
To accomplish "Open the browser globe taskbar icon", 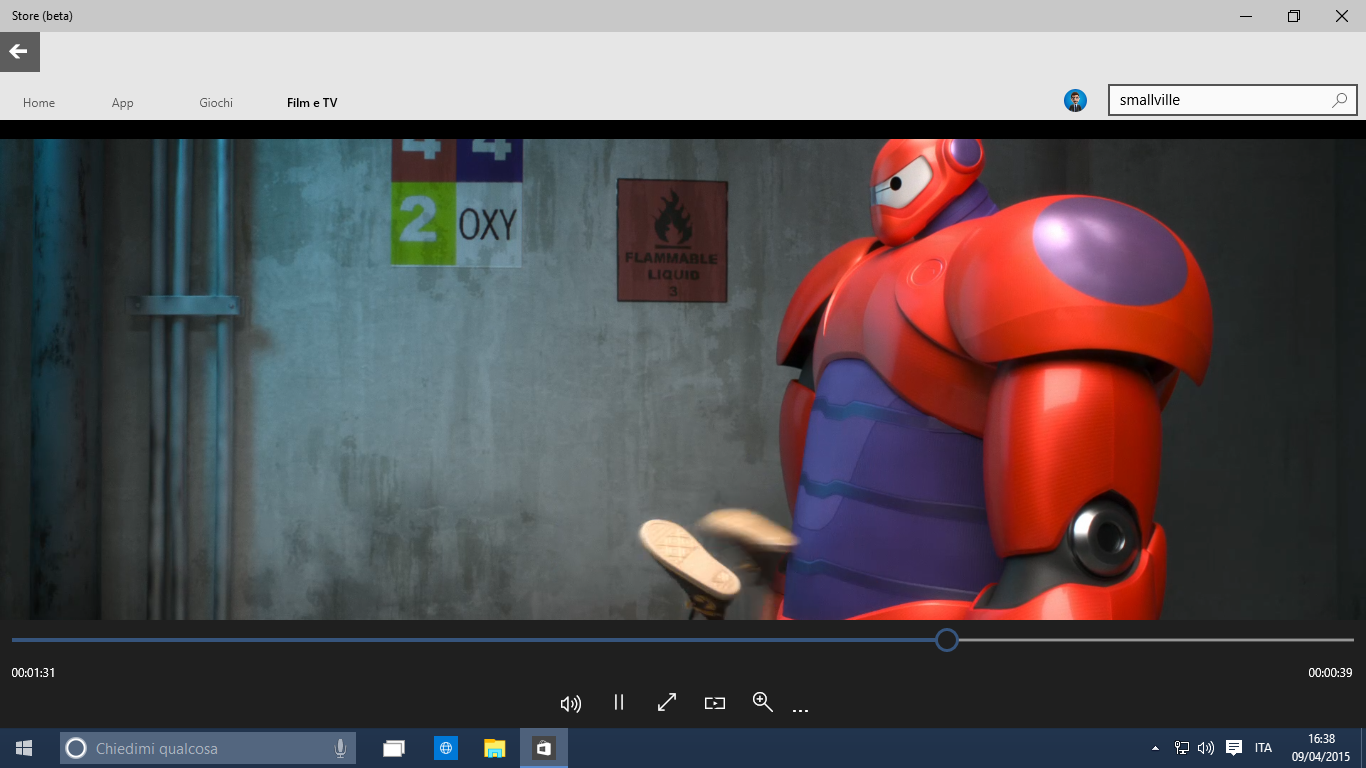I will pos(445,748).
